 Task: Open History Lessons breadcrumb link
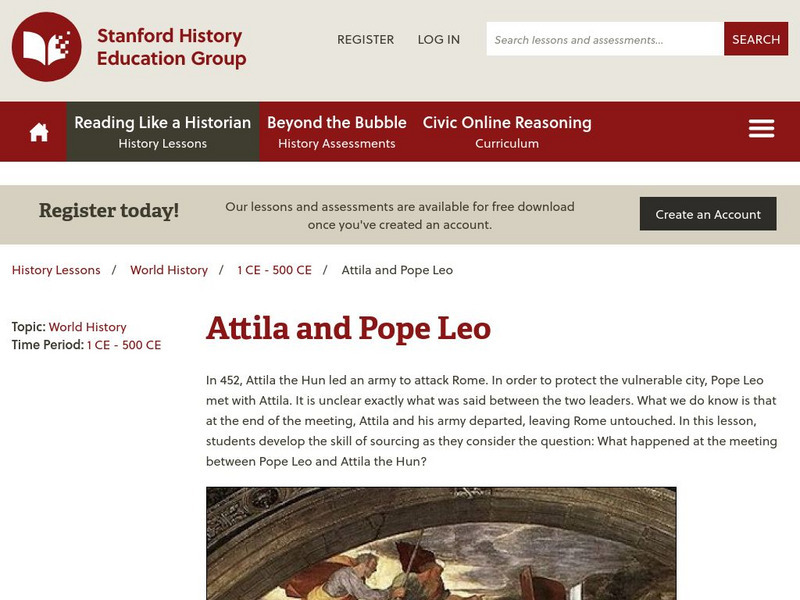coord(56,270)
